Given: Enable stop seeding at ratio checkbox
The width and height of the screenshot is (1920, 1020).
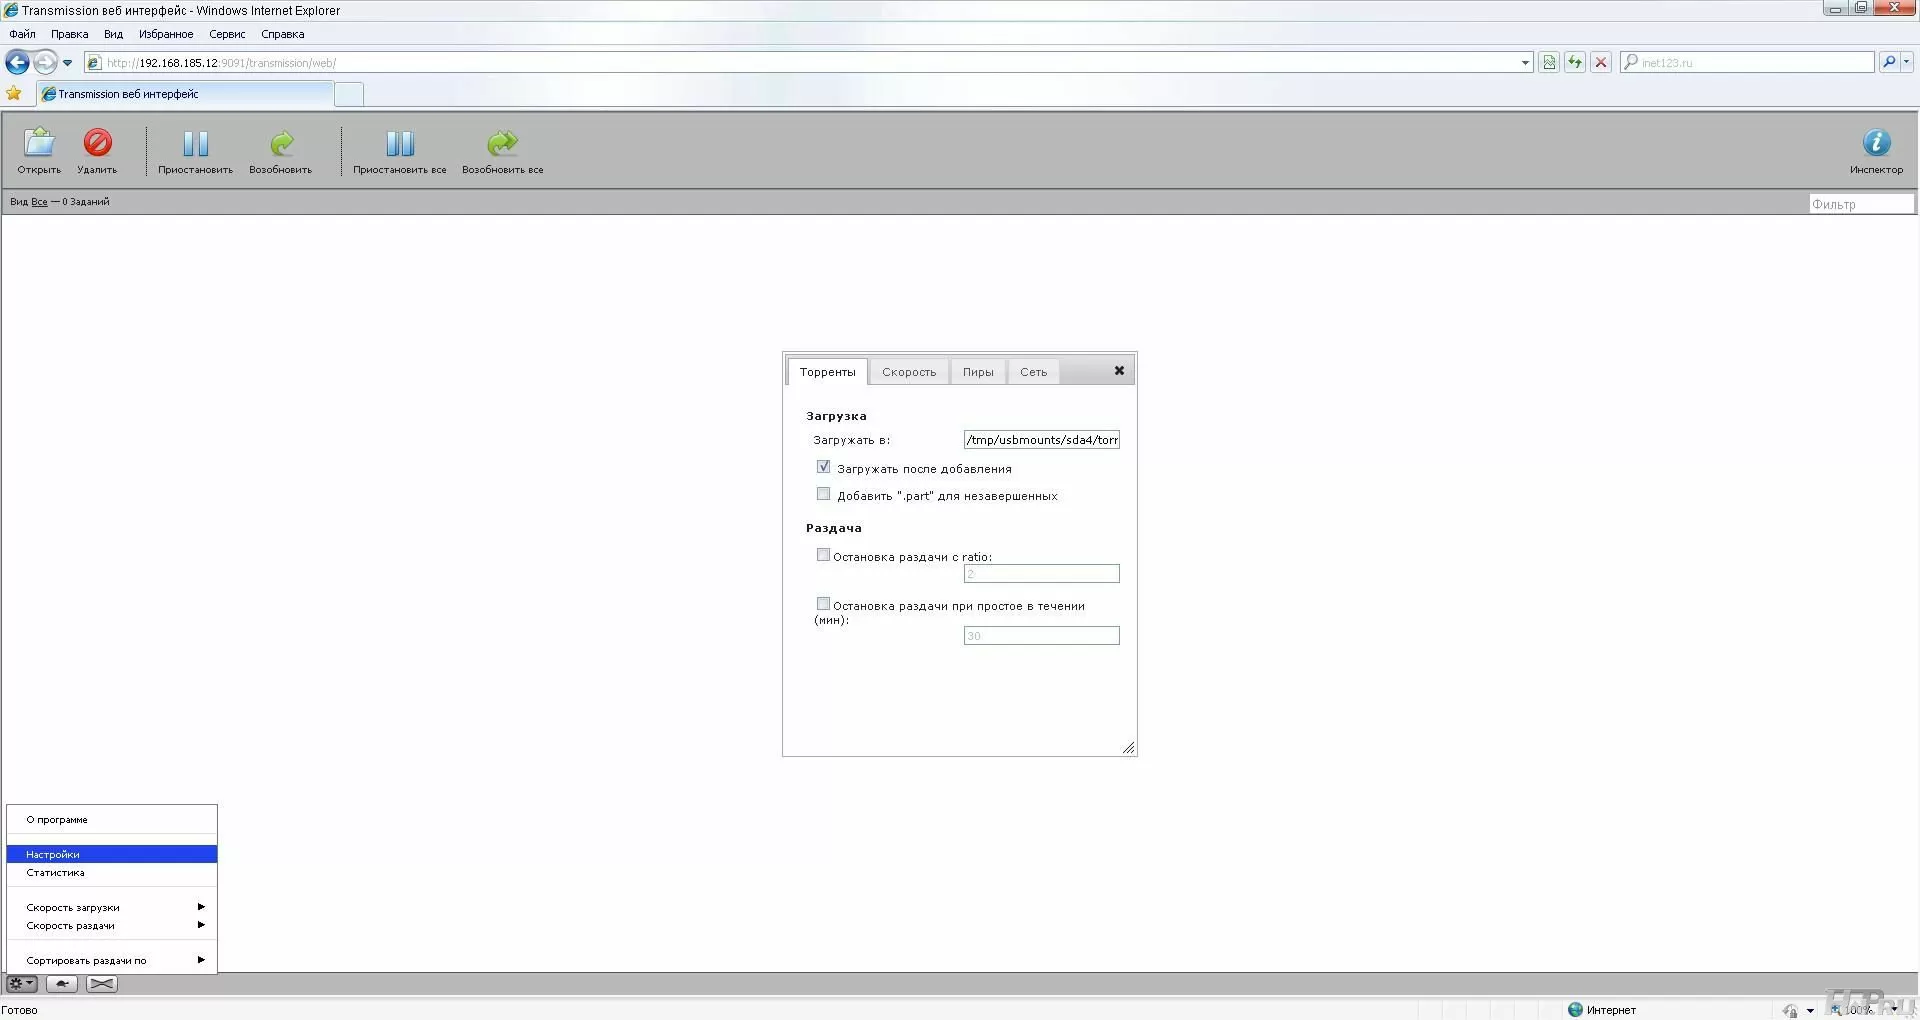Looking at the screenshot, I should click(824, 555).
